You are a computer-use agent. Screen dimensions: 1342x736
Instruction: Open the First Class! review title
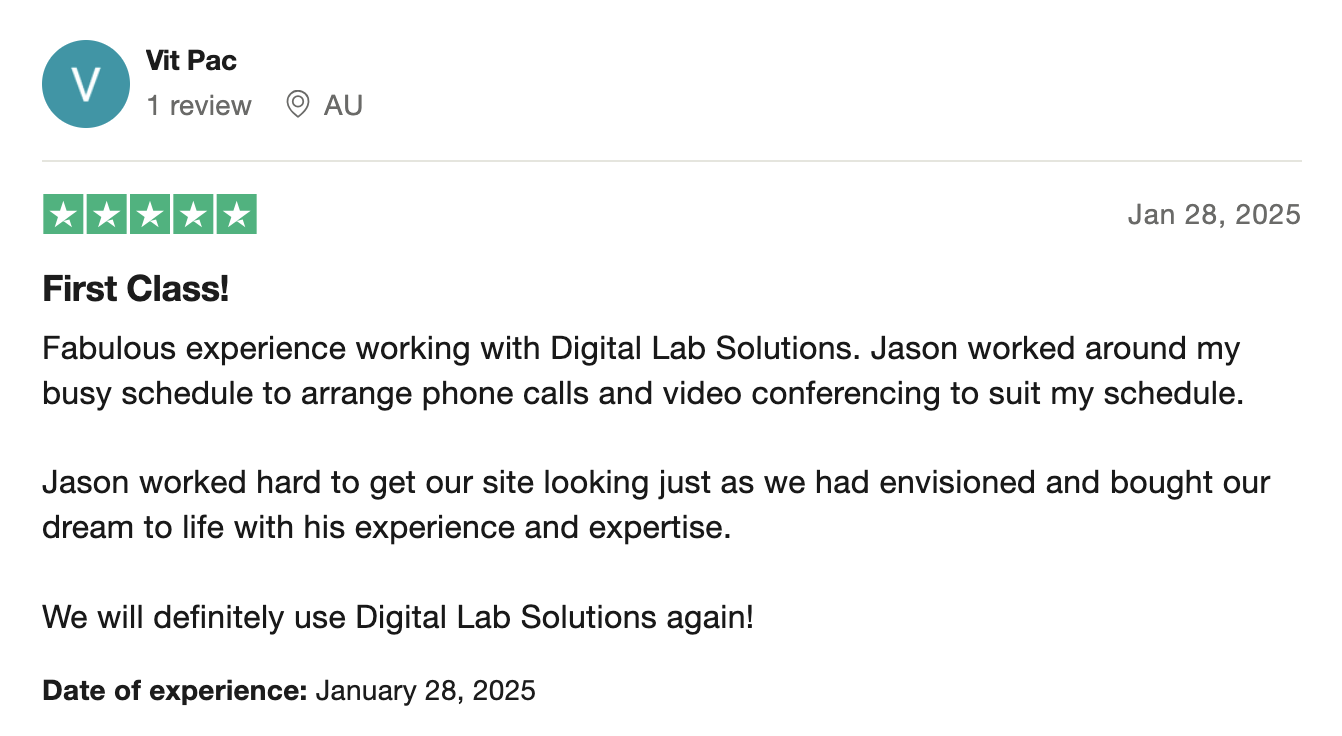[x=136, y=289]
